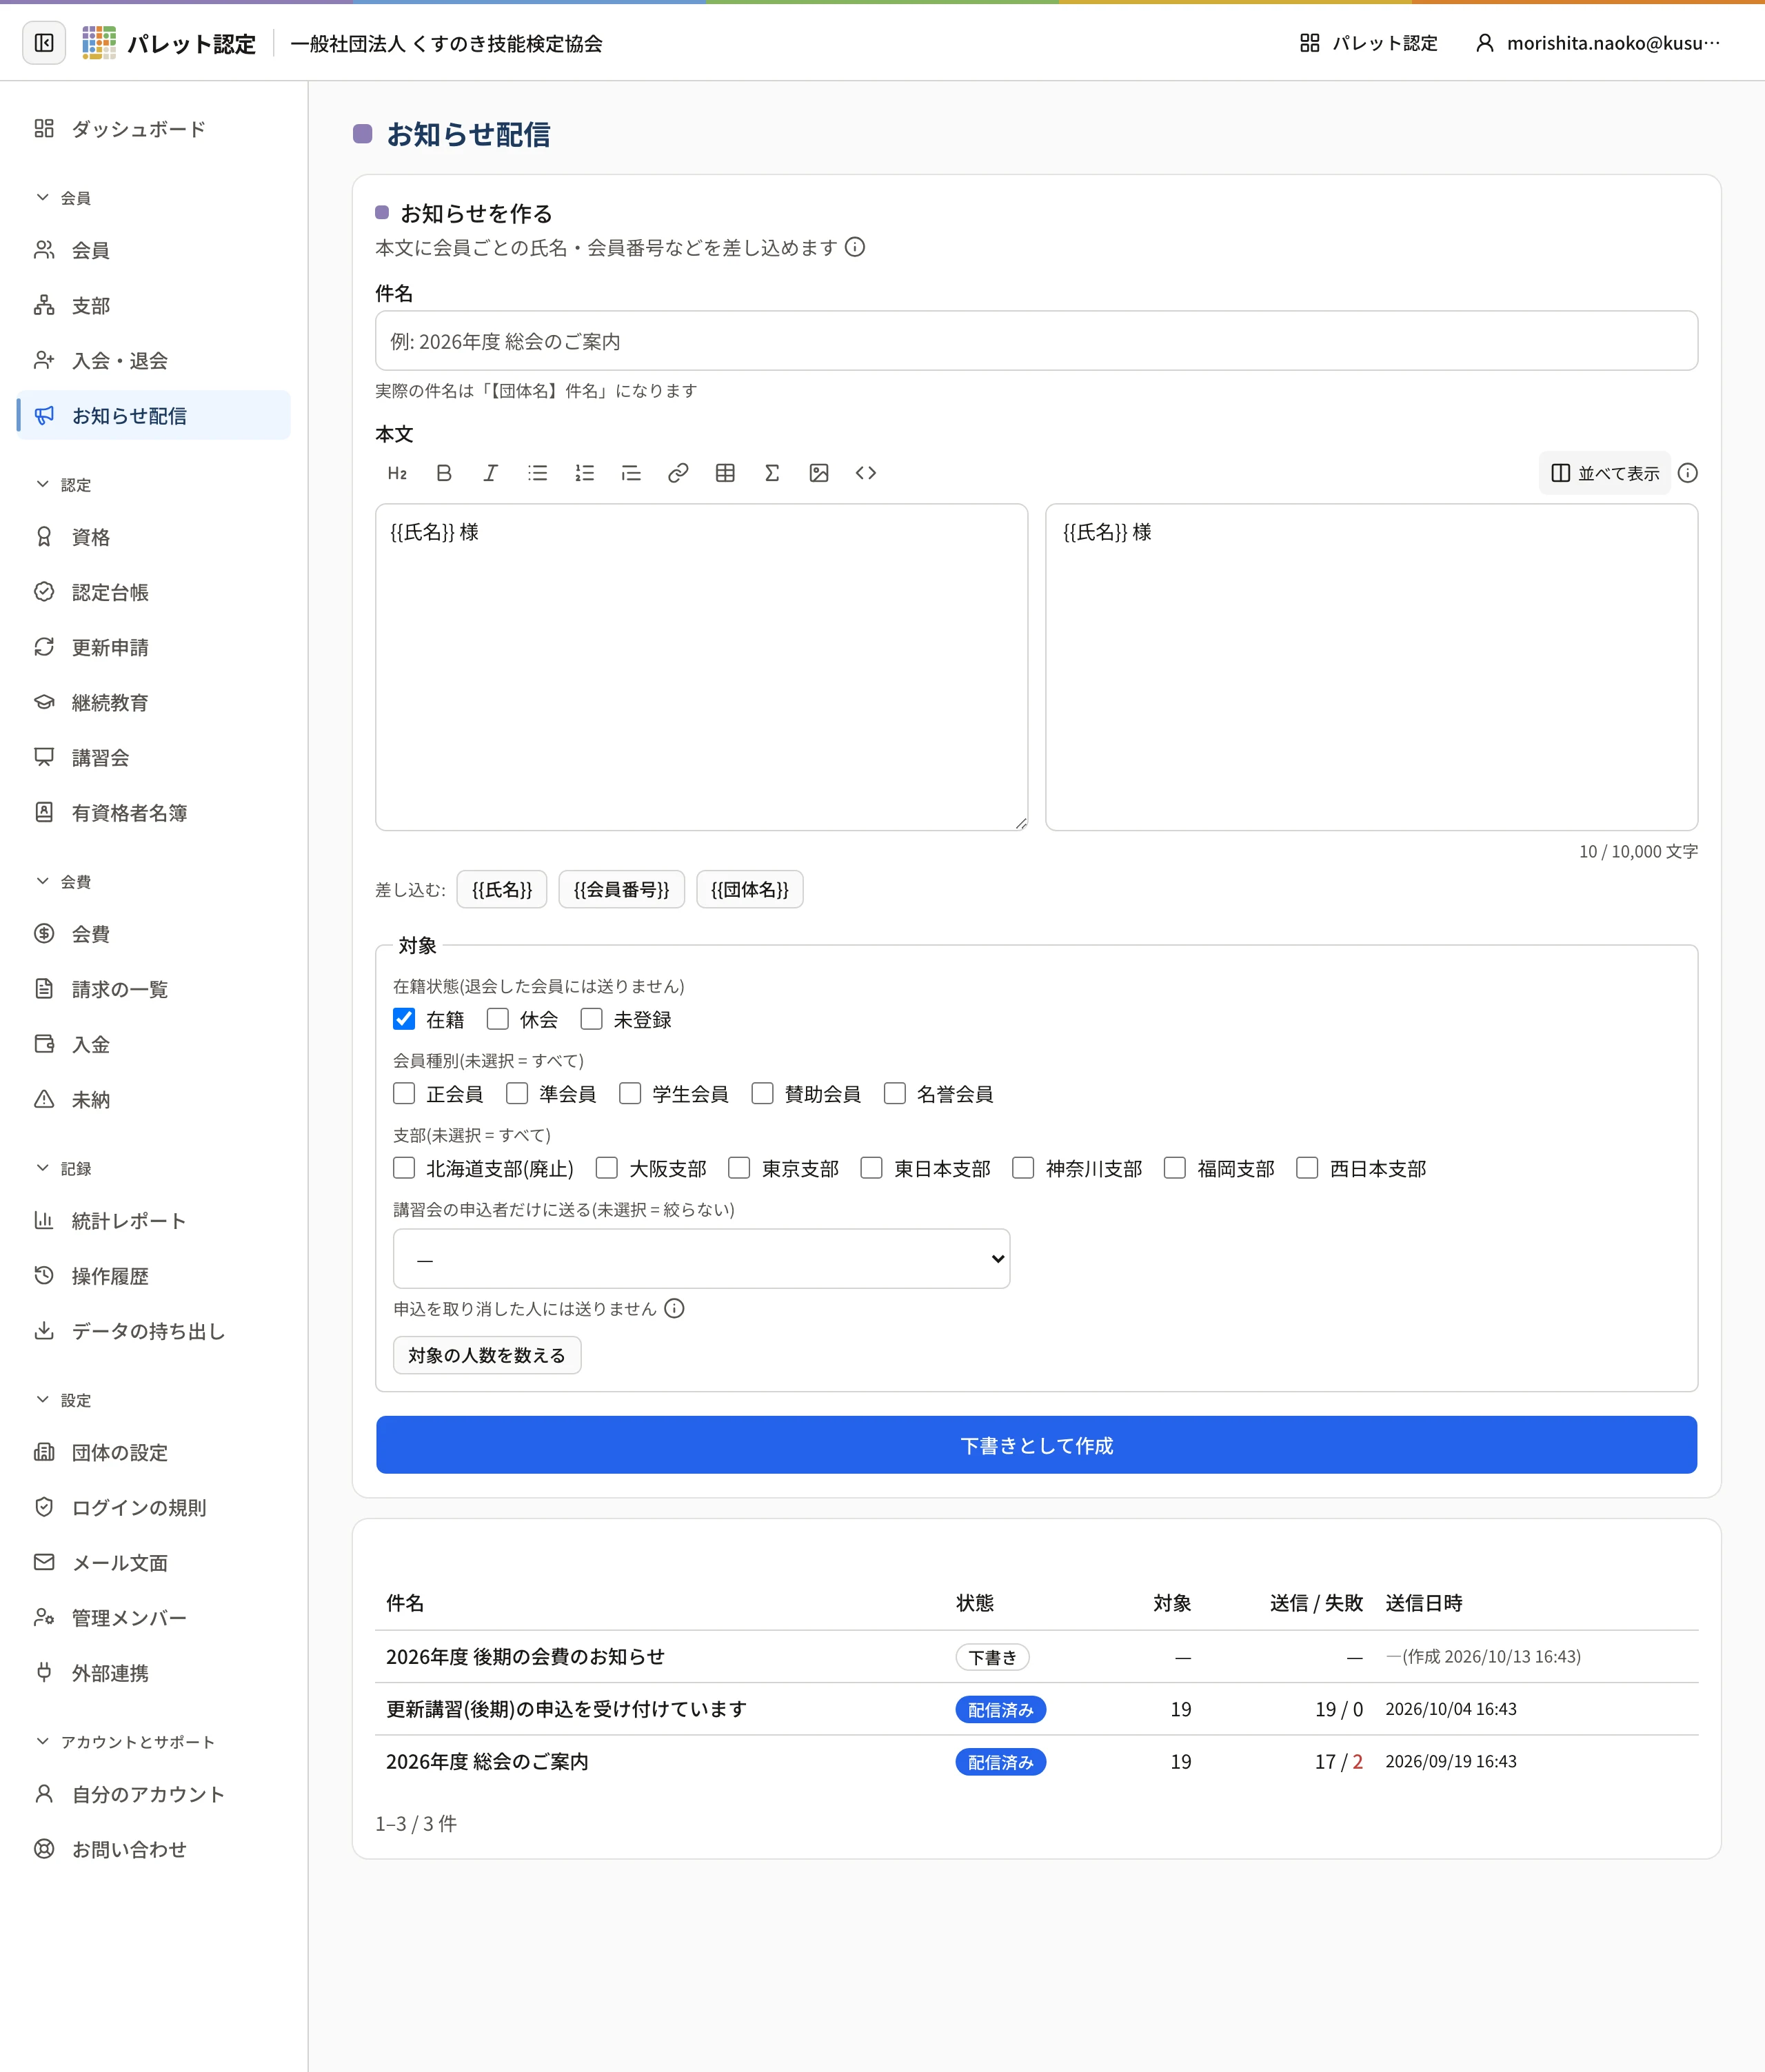The height and width of the screenshot is (2072, 1765).
Task: Check the 正会員 member type
Action: (404, 1093)
